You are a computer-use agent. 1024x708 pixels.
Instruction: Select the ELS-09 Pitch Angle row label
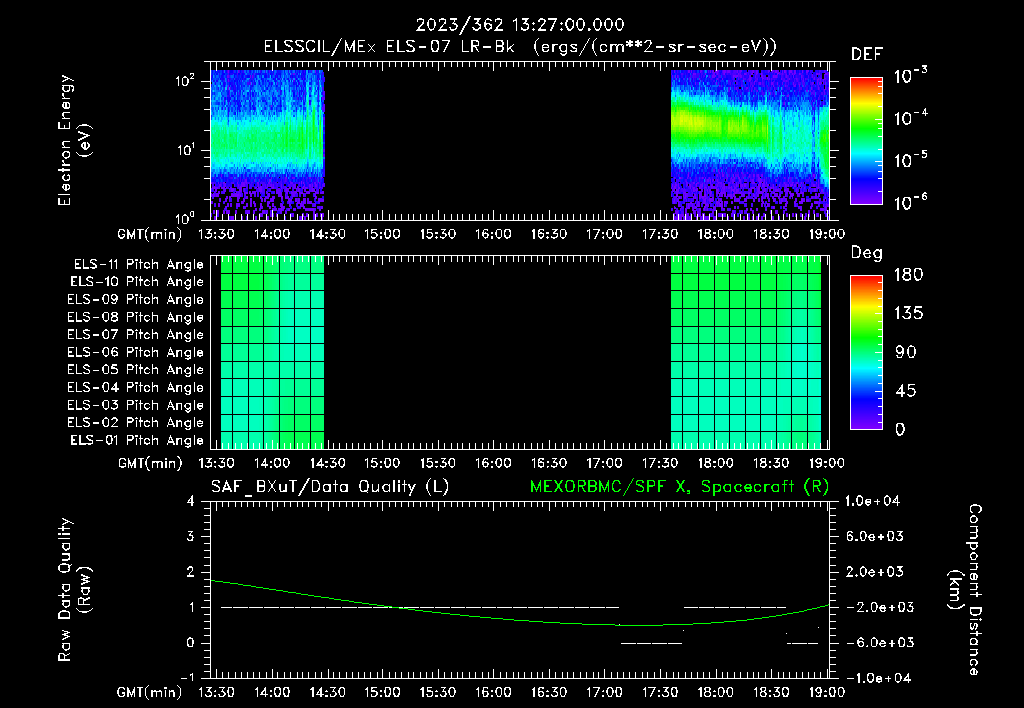click(x=135, y=300)
